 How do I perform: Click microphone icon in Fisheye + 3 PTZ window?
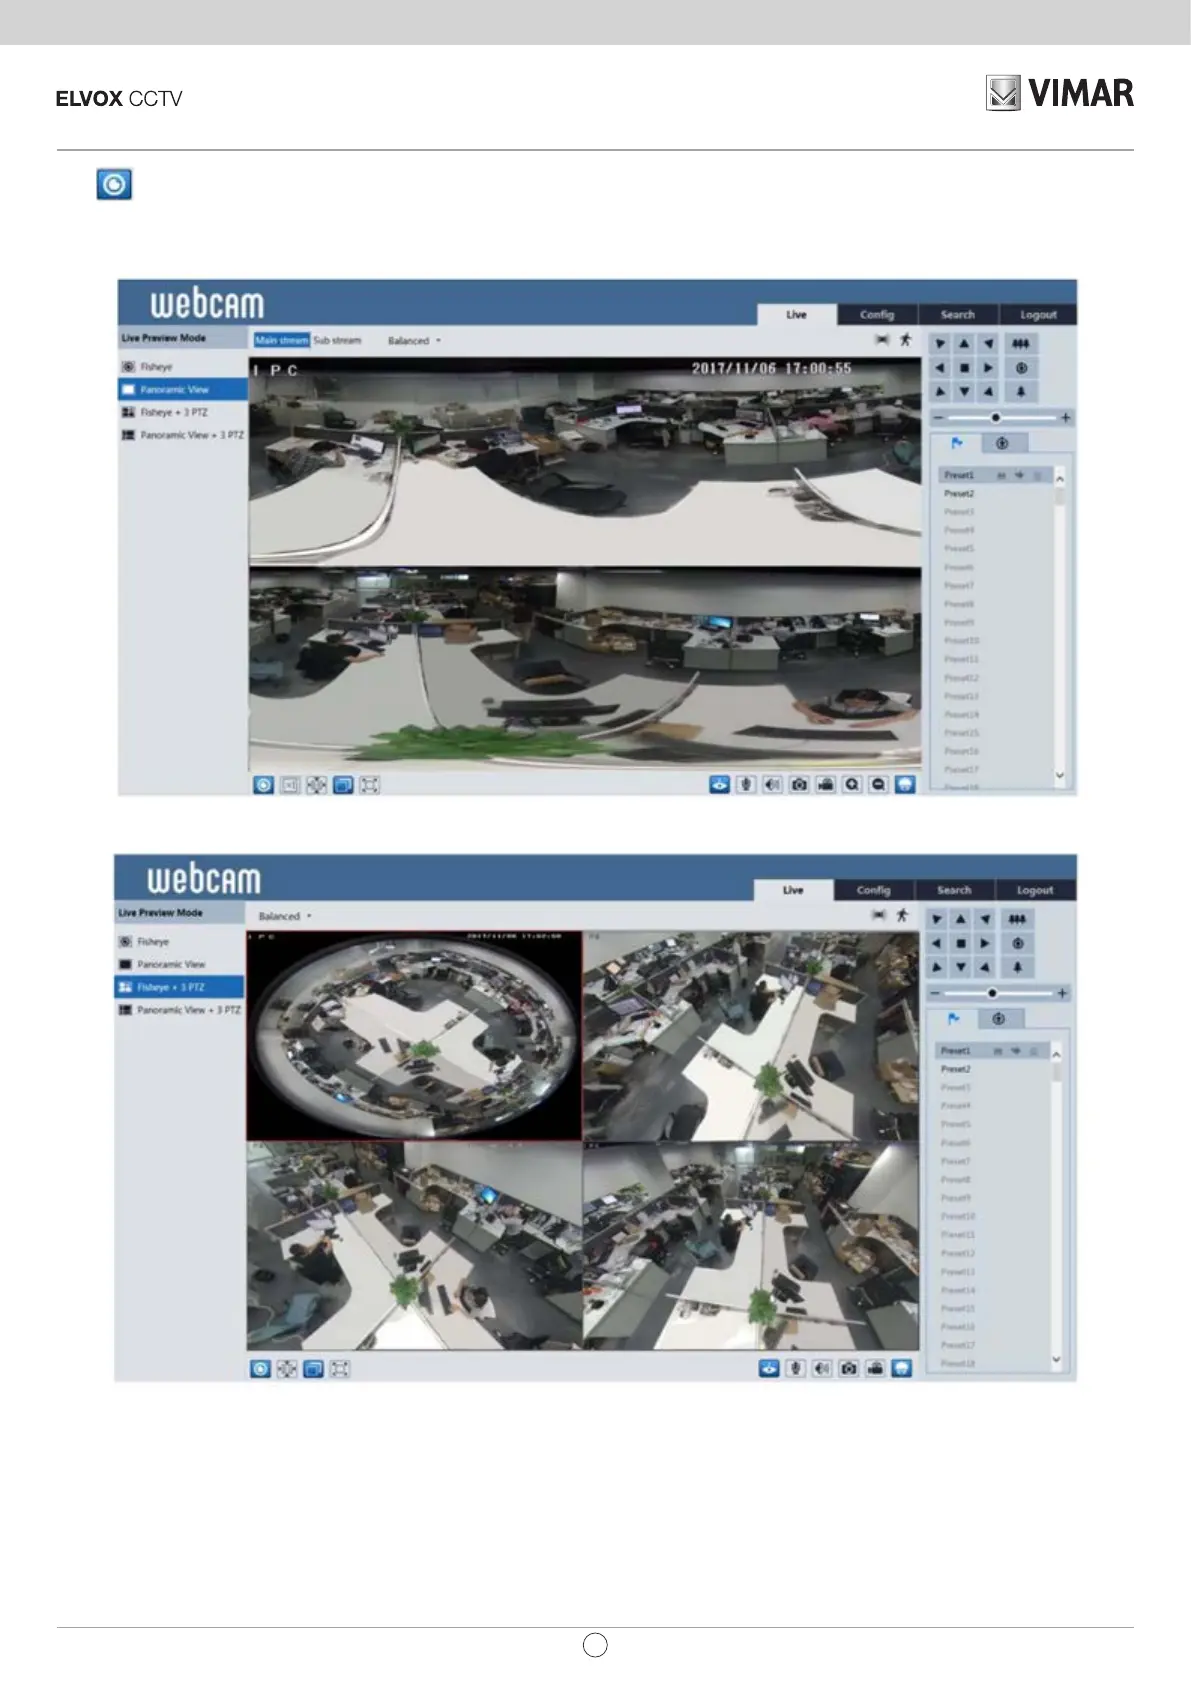click(x=795, y=1368)
